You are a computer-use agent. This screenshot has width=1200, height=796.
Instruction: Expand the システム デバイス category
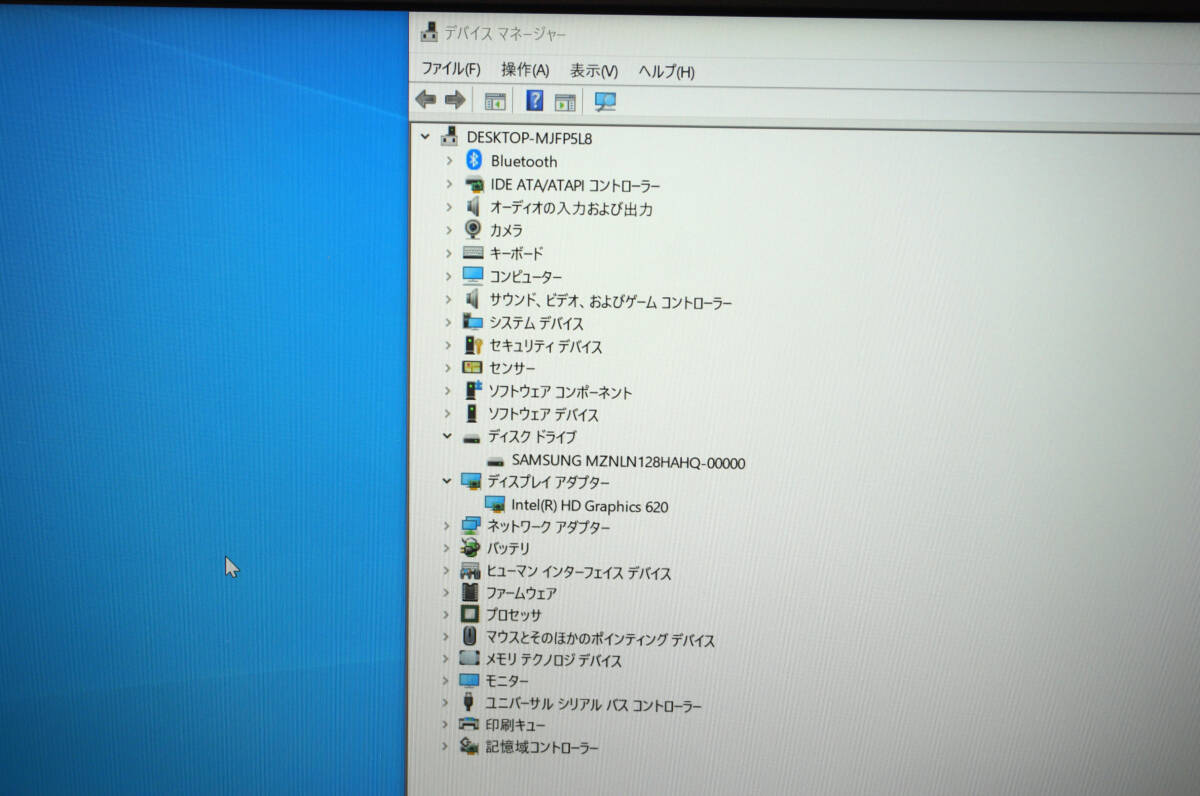pos(448,322)
